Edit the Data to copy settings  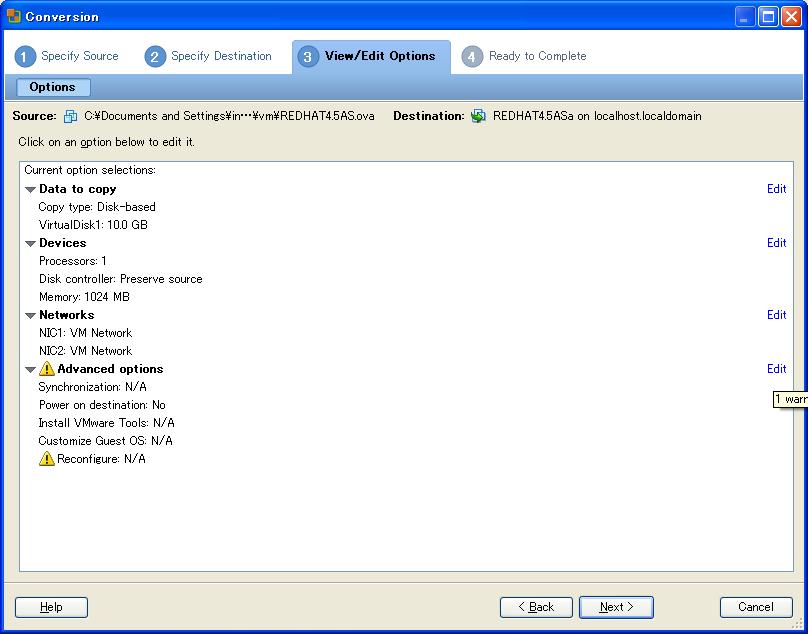777,189
